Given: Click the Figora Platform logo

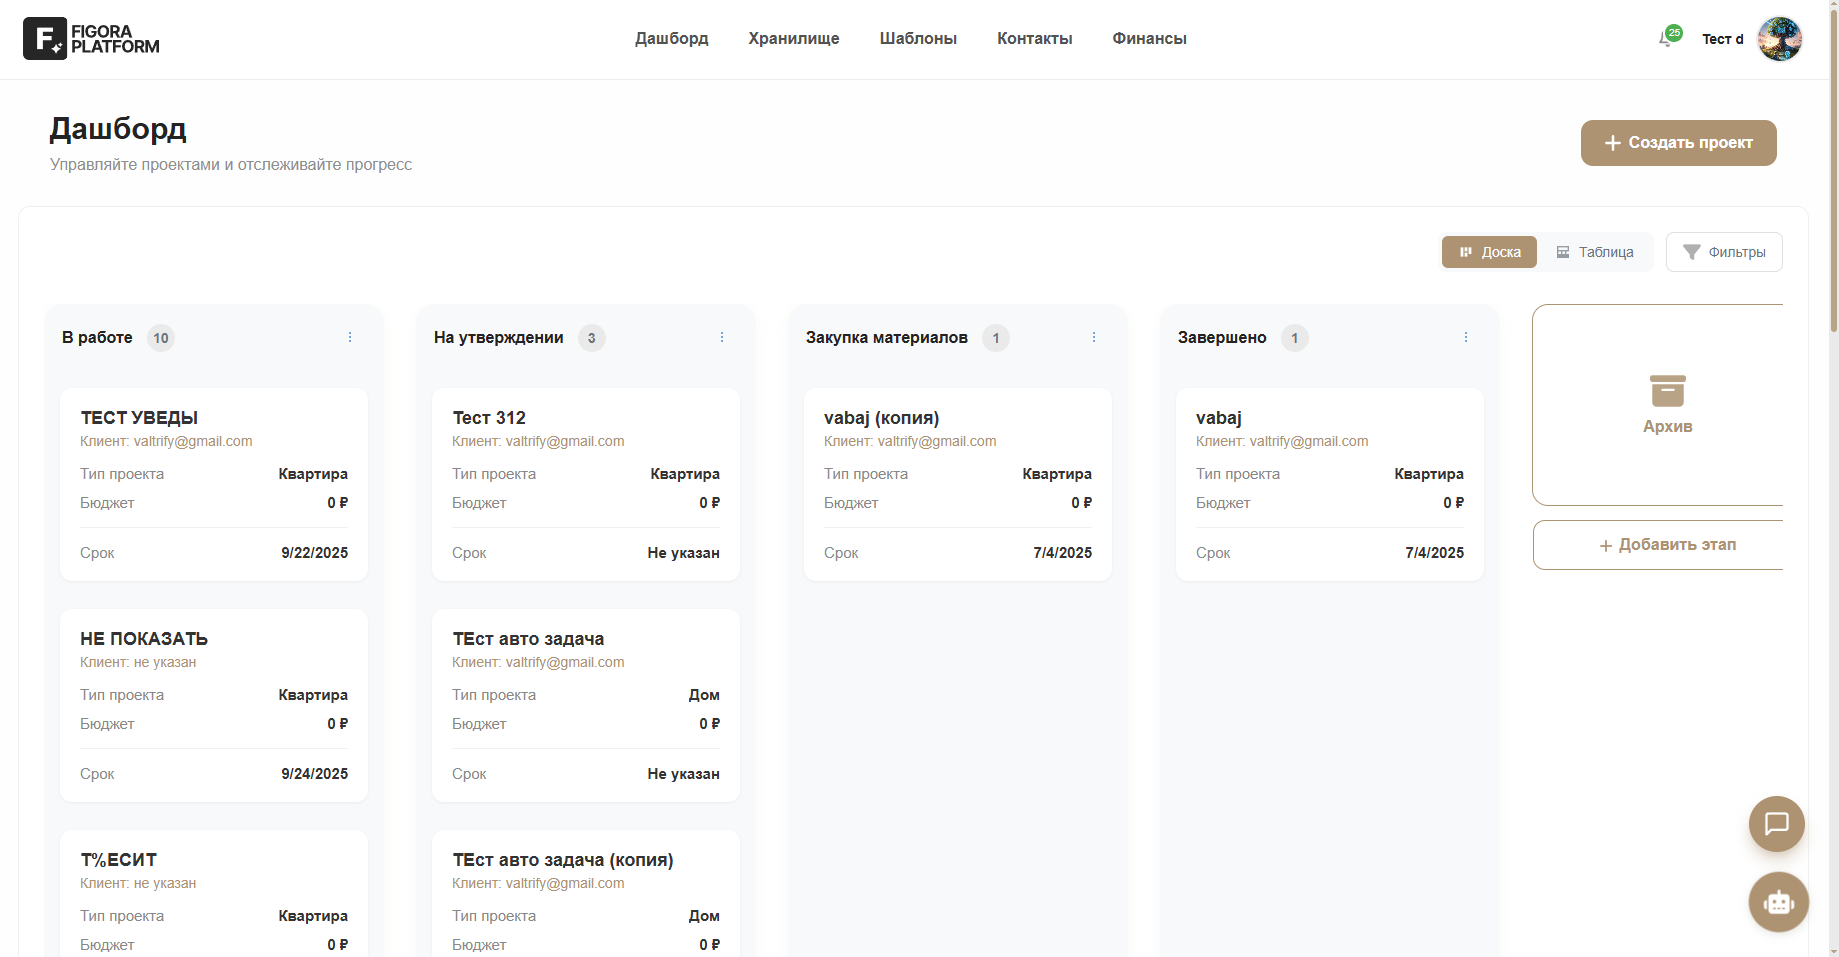Looking at the screenshot, I should (91, 39).
